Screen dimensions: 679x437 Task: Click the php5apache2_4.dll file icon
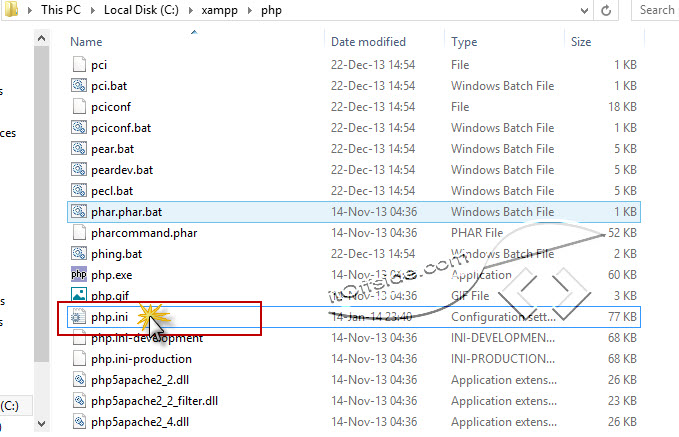tap(79, 421)
